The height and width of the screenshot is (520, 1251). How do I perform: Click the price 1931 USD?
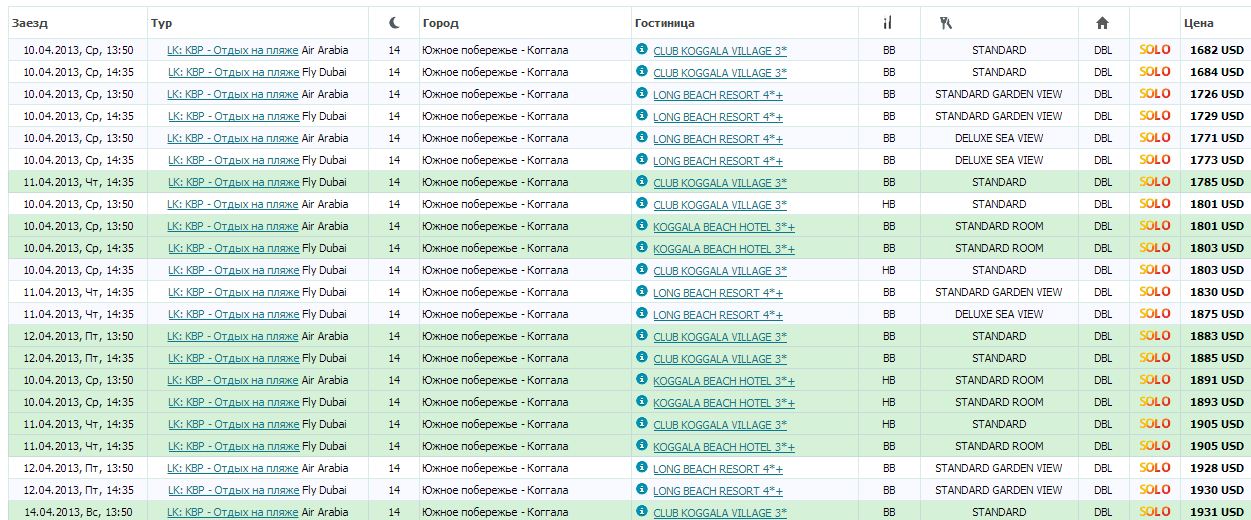point(1217,512)
